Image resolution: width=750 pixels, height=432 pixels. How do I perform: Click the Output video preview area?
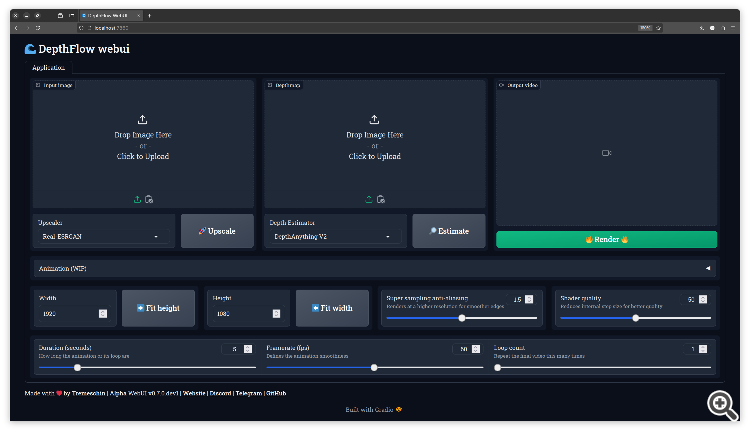607,153
